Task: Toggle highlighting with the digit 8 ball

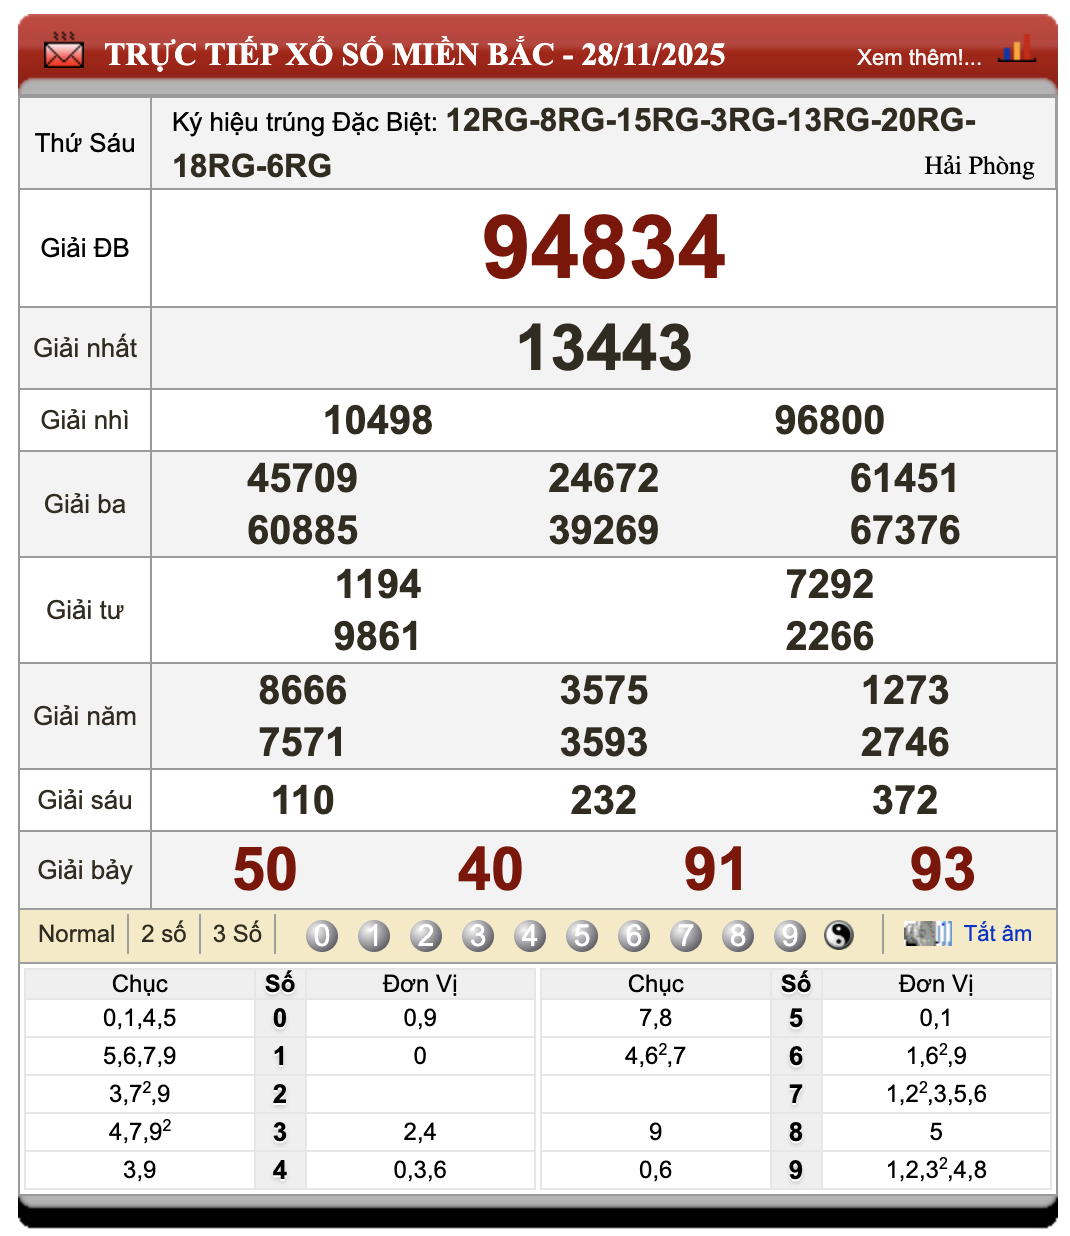Action: [738, 936]
